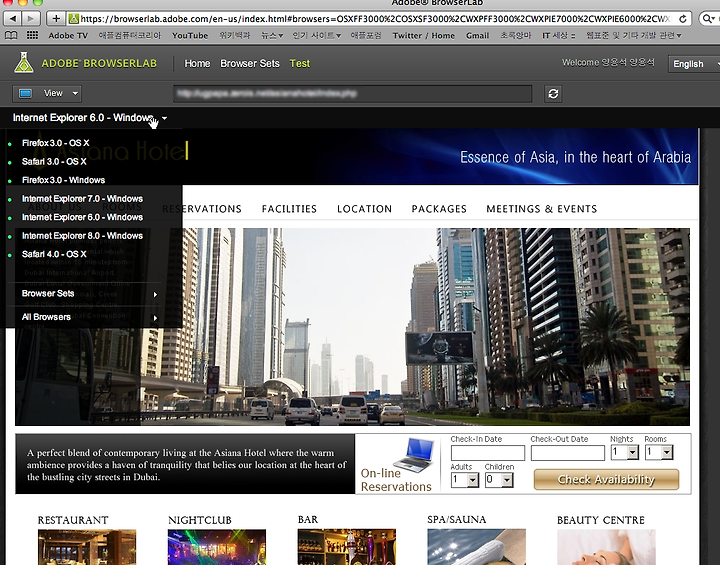Open the View dropdown menu
Viewport: 720px width, 565px height.
47,94
